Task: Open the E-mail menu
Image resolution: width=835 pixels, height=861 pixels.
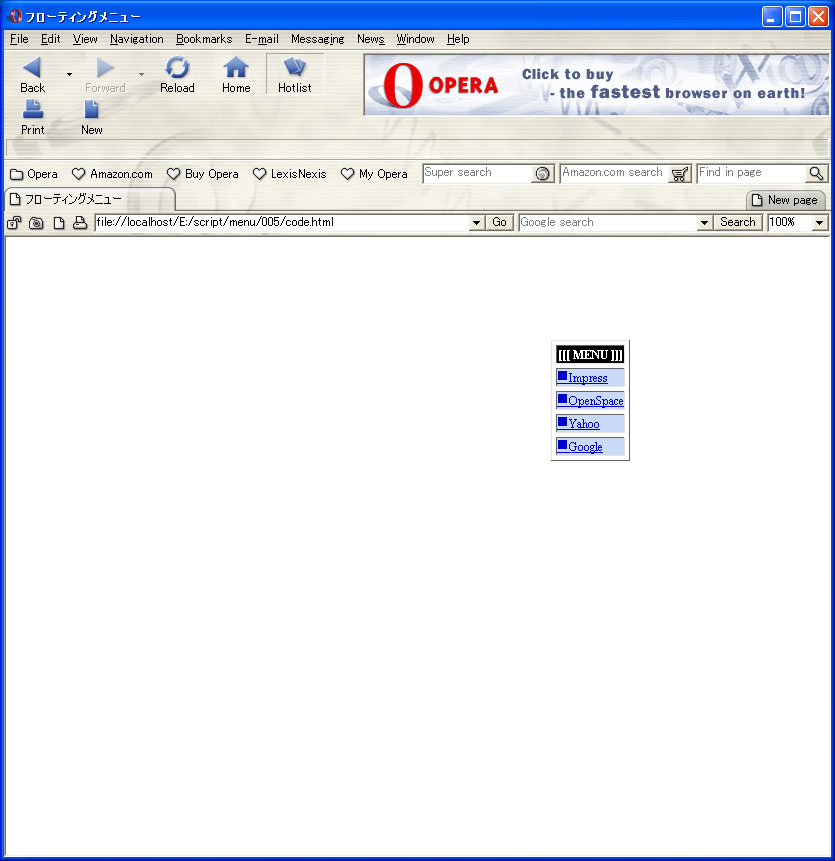Action: tap(262, 39)
